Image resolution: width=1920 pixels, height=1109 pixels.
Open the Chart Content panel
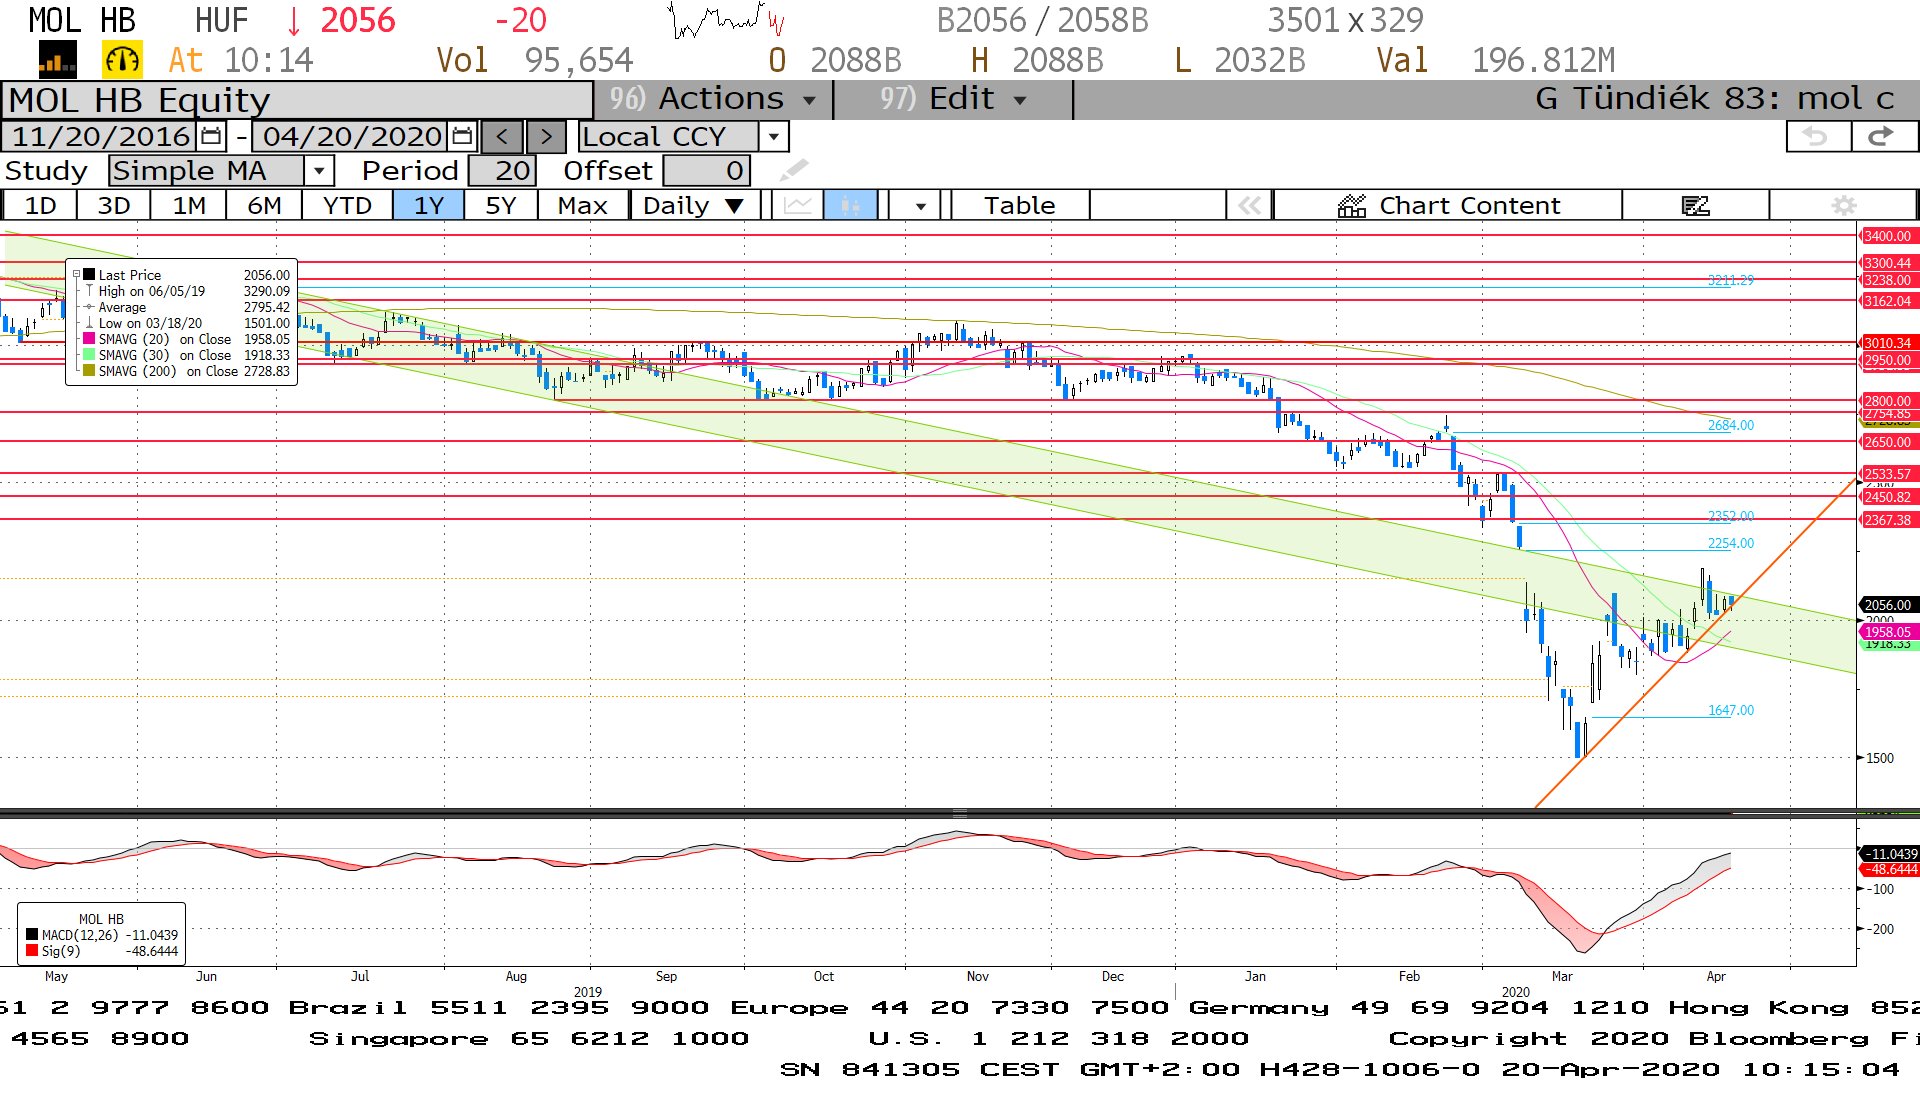click(x=1449, y=205)
